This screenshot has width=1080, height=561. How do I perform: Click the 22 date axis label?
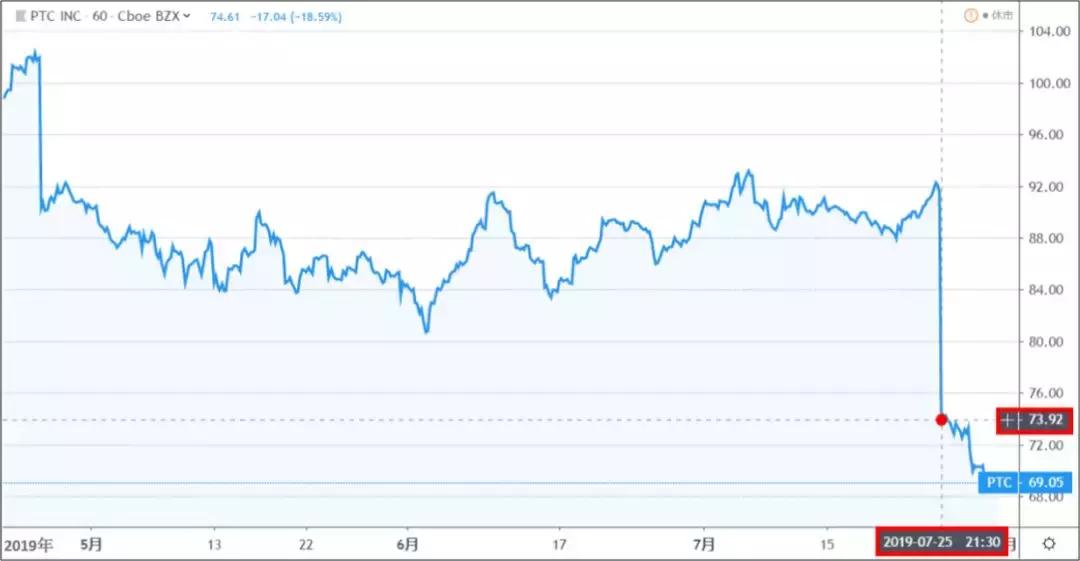306,544
